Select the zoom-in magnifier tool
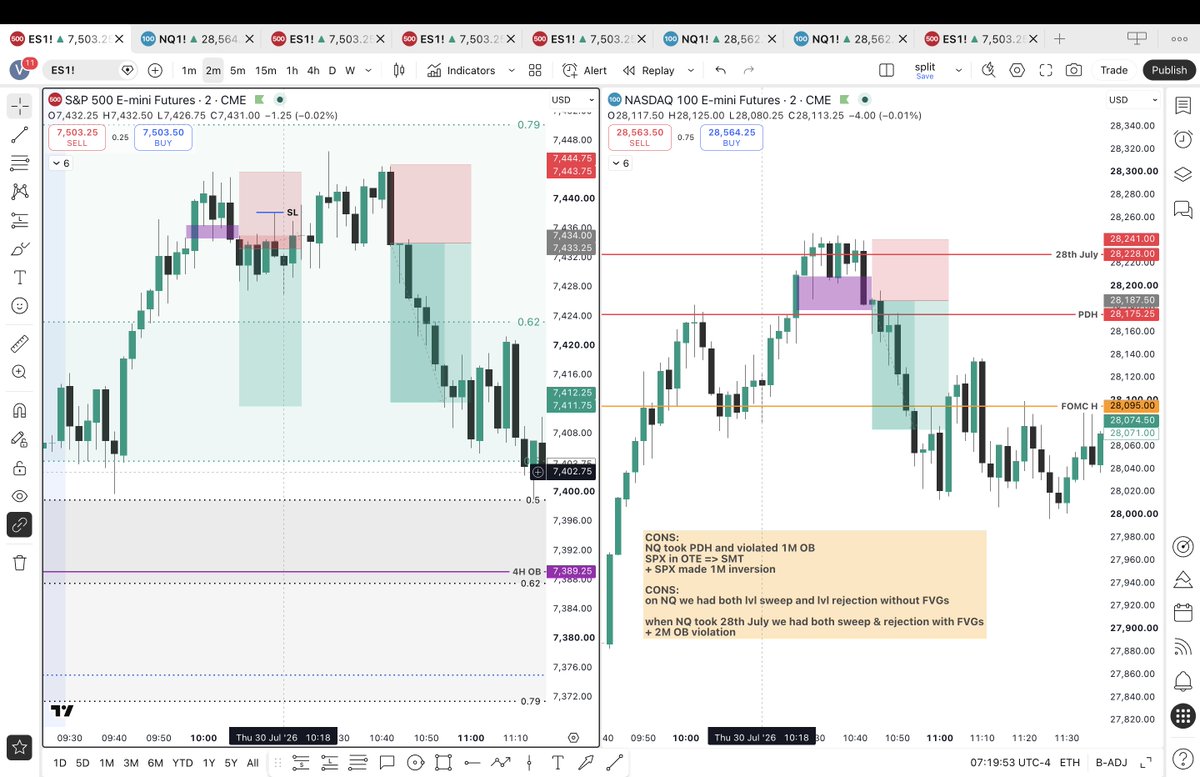The image size is (1200, 777). (x=20, y=372)
